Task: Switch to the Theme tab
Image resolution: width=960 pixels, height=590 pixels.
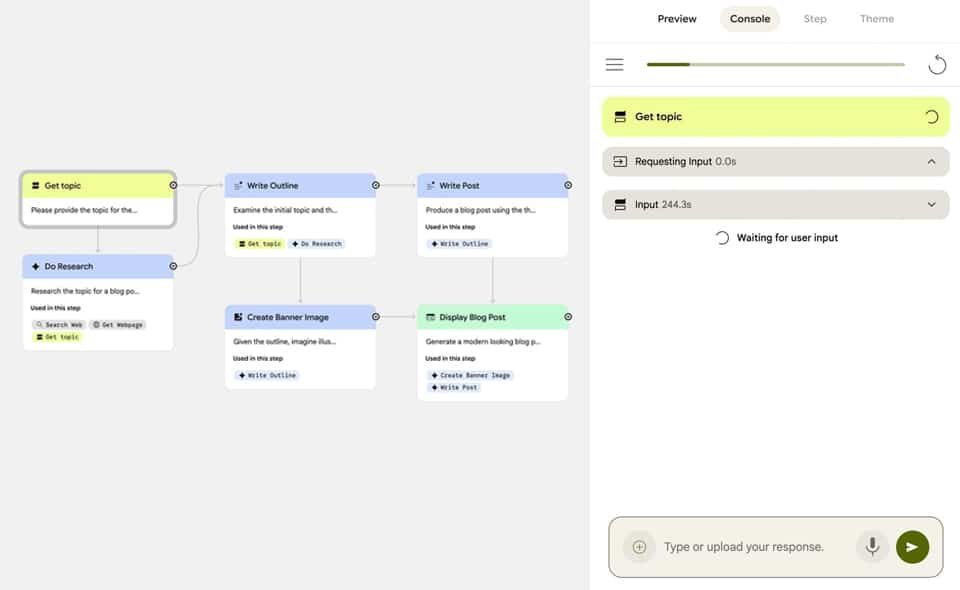Action: [877, 19]
